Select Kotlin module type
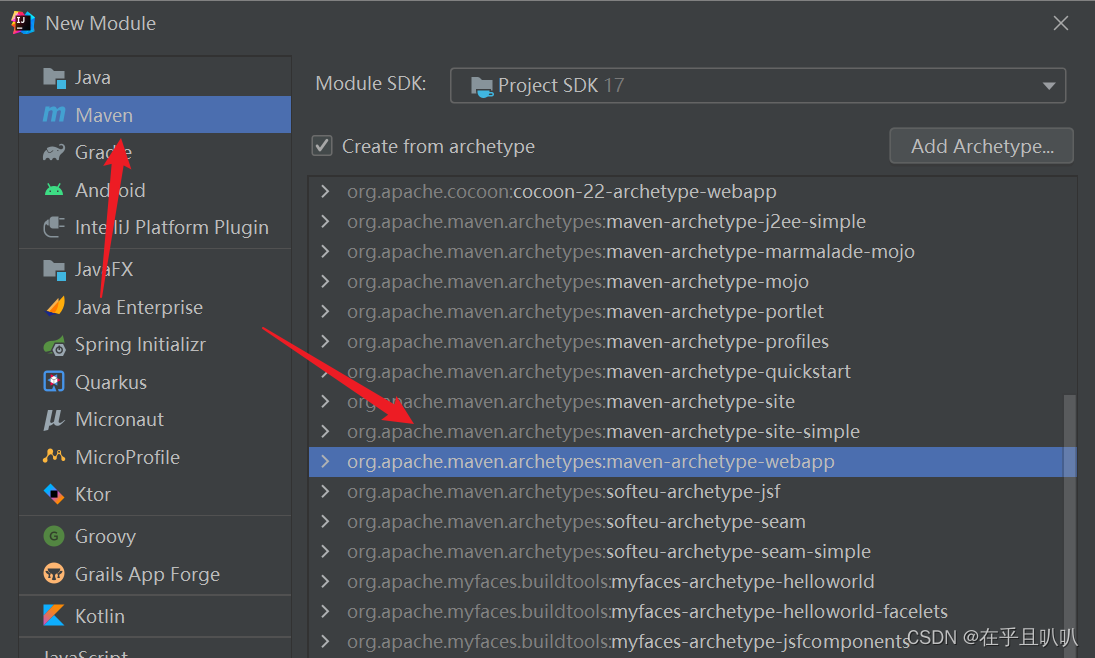This screenshot has height=658, width=1095. click(155, 616)
